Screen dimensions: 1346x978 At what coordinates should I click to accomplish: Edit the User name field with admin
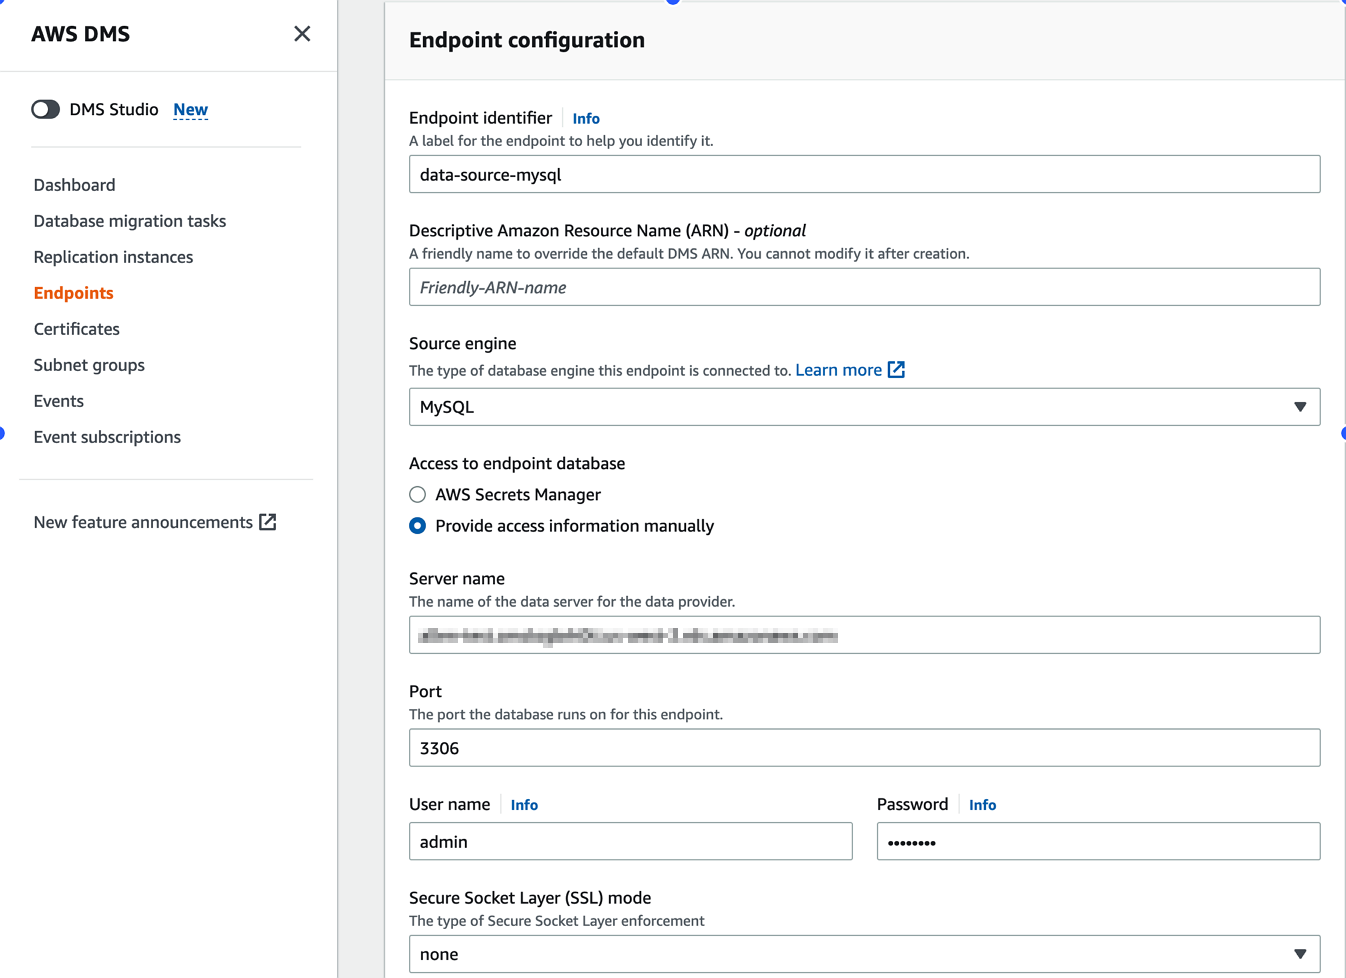(630, 841)
